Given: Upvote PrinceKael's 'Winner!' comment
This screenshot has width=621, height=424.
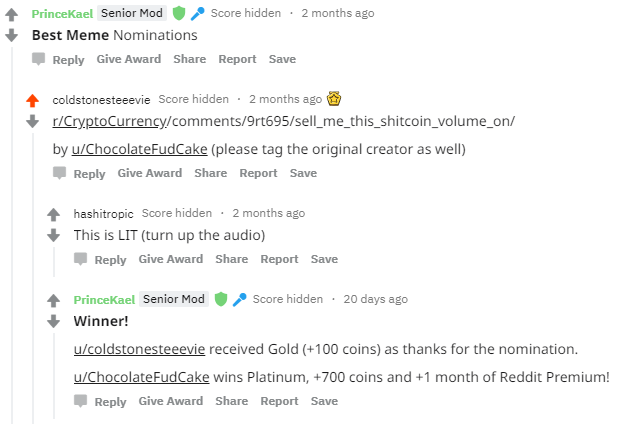Looking at the screenshot, I should click(x=53, y=300).
